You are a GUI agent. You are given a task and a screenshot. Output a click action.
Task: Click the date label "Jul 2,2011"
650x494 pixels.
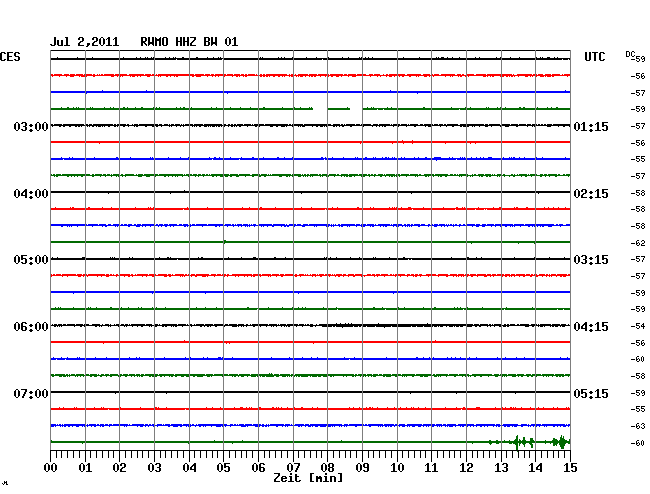pos(85,42)
